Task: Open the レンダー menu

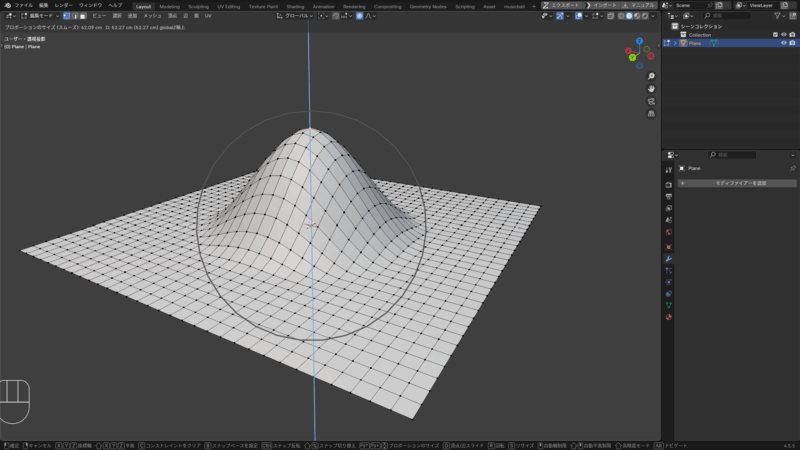Action: coord(63,5)
